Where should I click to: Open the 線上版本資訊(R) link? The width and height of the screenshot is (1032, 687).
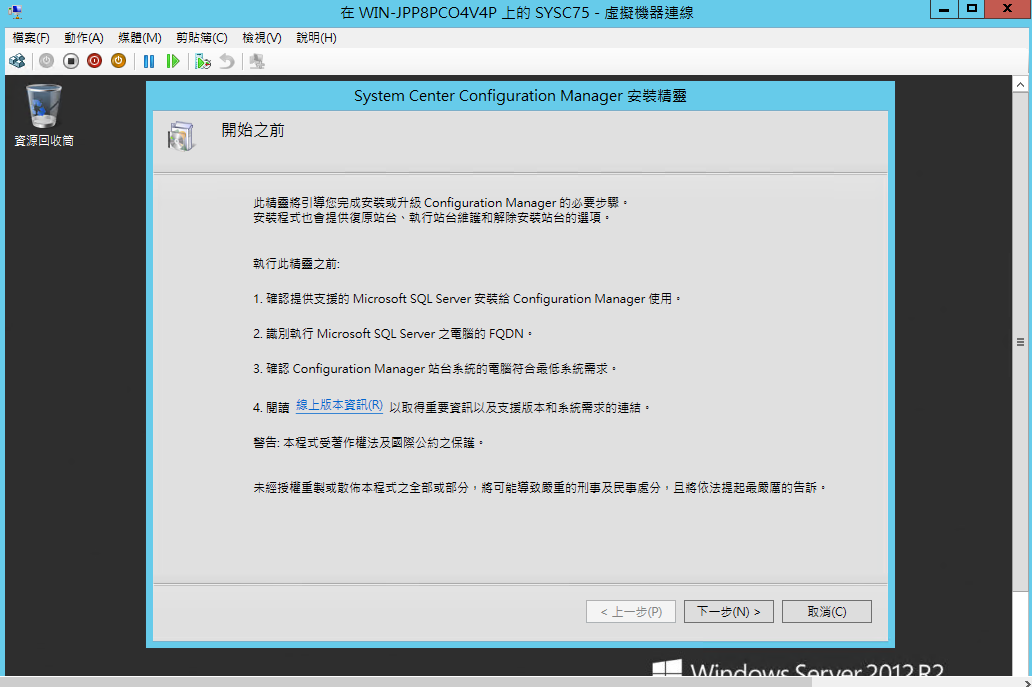tap(339, 405)
